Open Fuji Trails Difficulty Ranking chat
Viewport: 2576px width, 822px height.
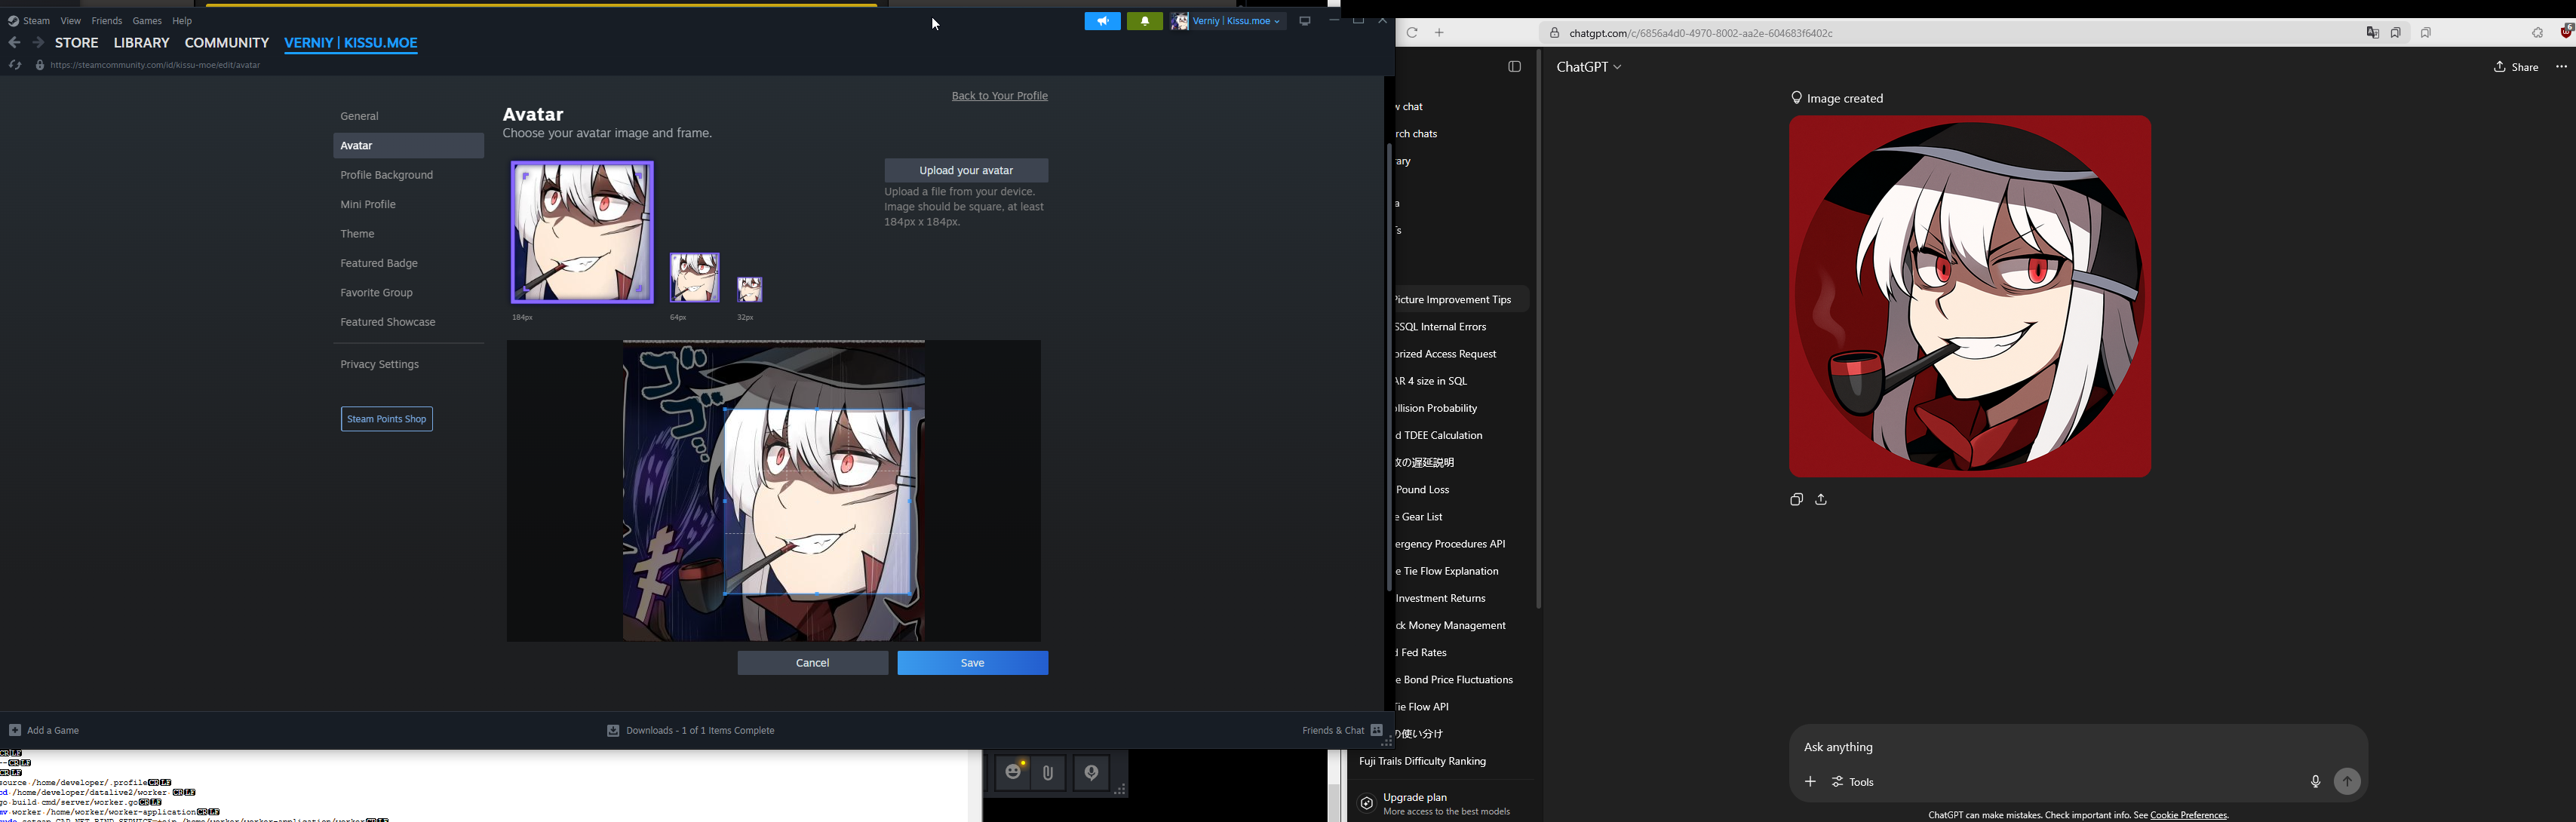tap(1423, 762)
